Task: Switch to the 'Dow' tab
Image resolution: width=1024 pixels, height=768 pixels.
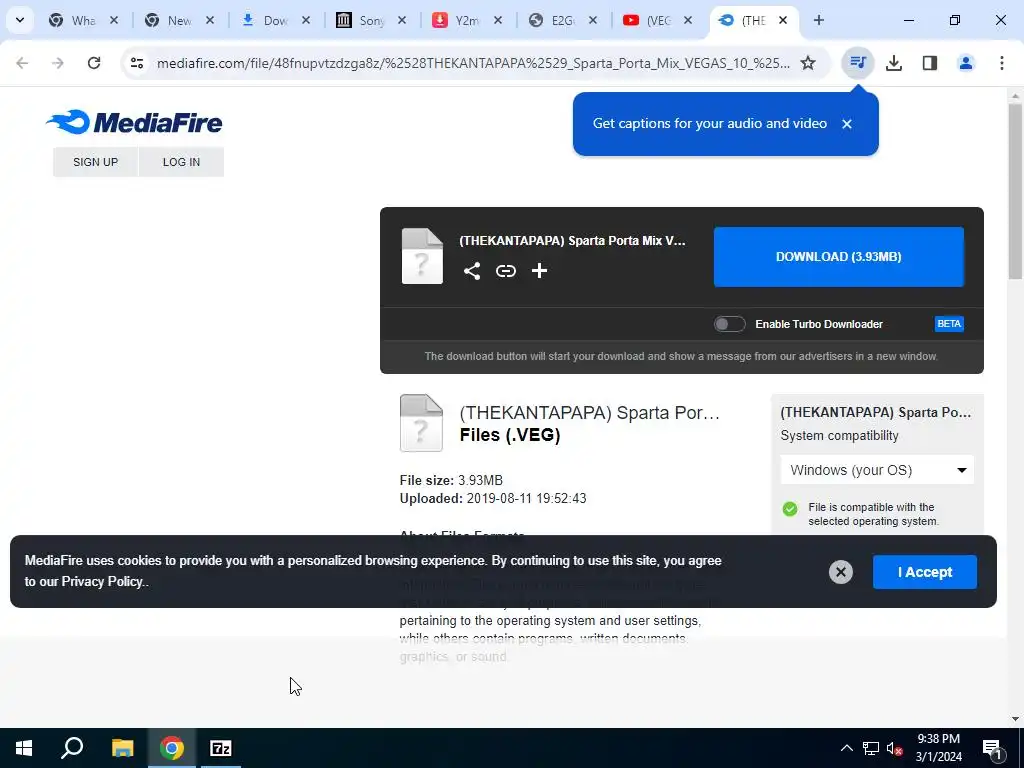Action: (274, 20)
